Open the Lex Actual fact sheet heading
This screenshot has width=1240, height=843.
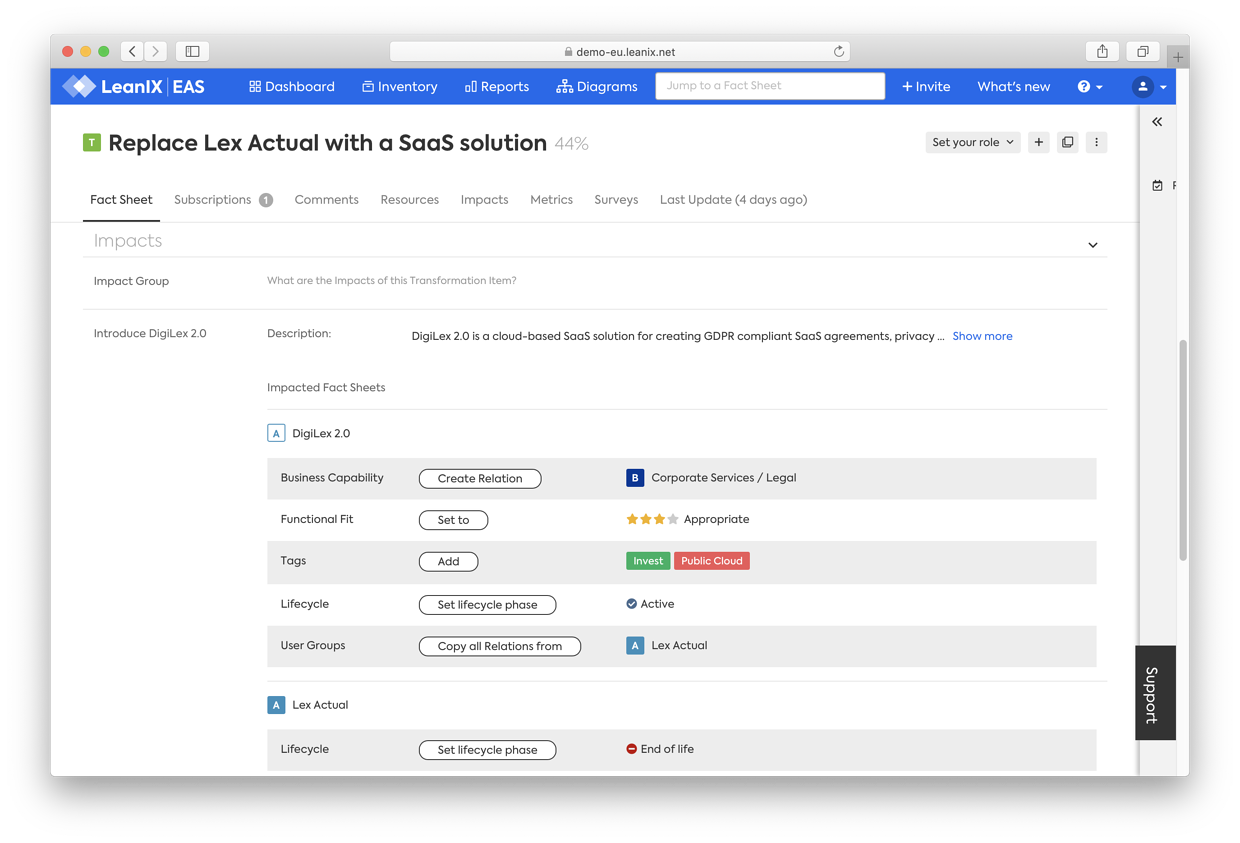[x=320, y=705]
